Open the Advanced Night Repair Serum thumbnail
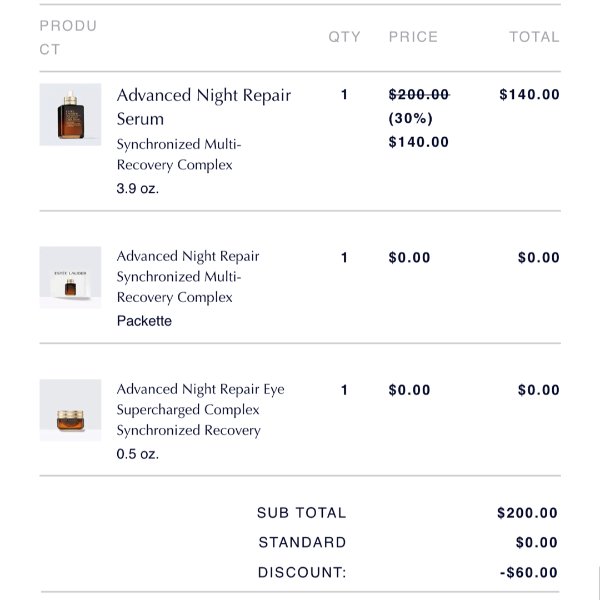Screen dimensions: 600x600 coord(70,114)
